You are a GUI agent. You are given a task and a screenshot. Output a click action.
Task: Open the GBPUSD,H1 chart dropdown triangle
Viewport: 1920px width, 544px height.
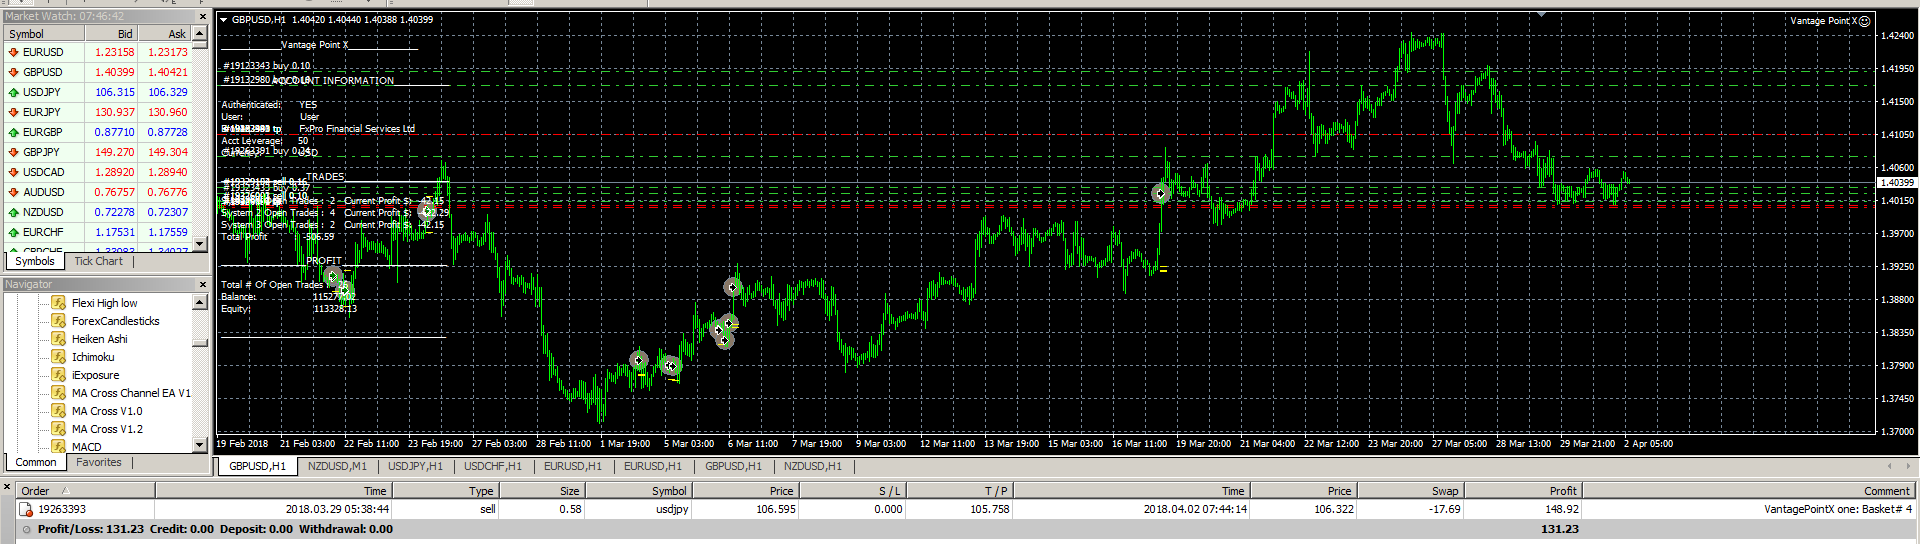[224, 19]
